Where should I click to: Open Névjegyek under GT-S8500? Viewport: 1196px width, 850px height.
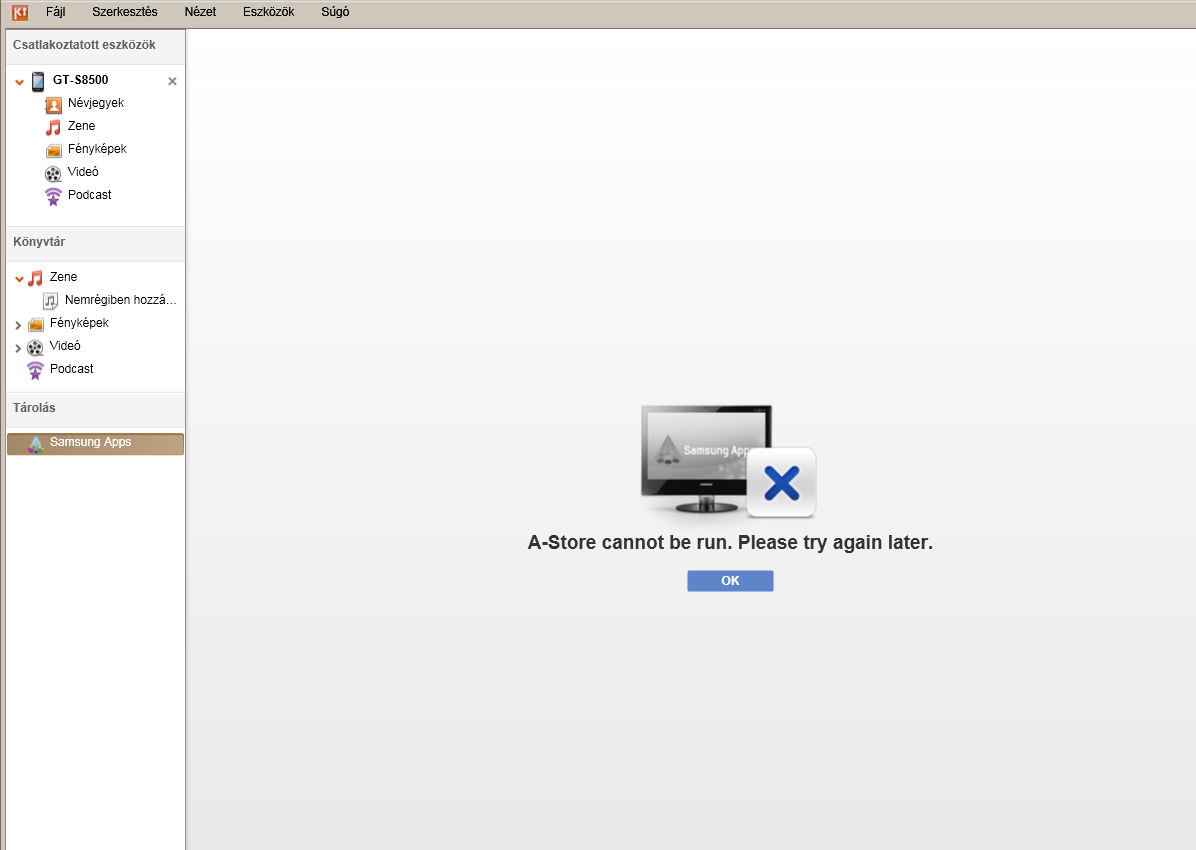click(96, 103)
